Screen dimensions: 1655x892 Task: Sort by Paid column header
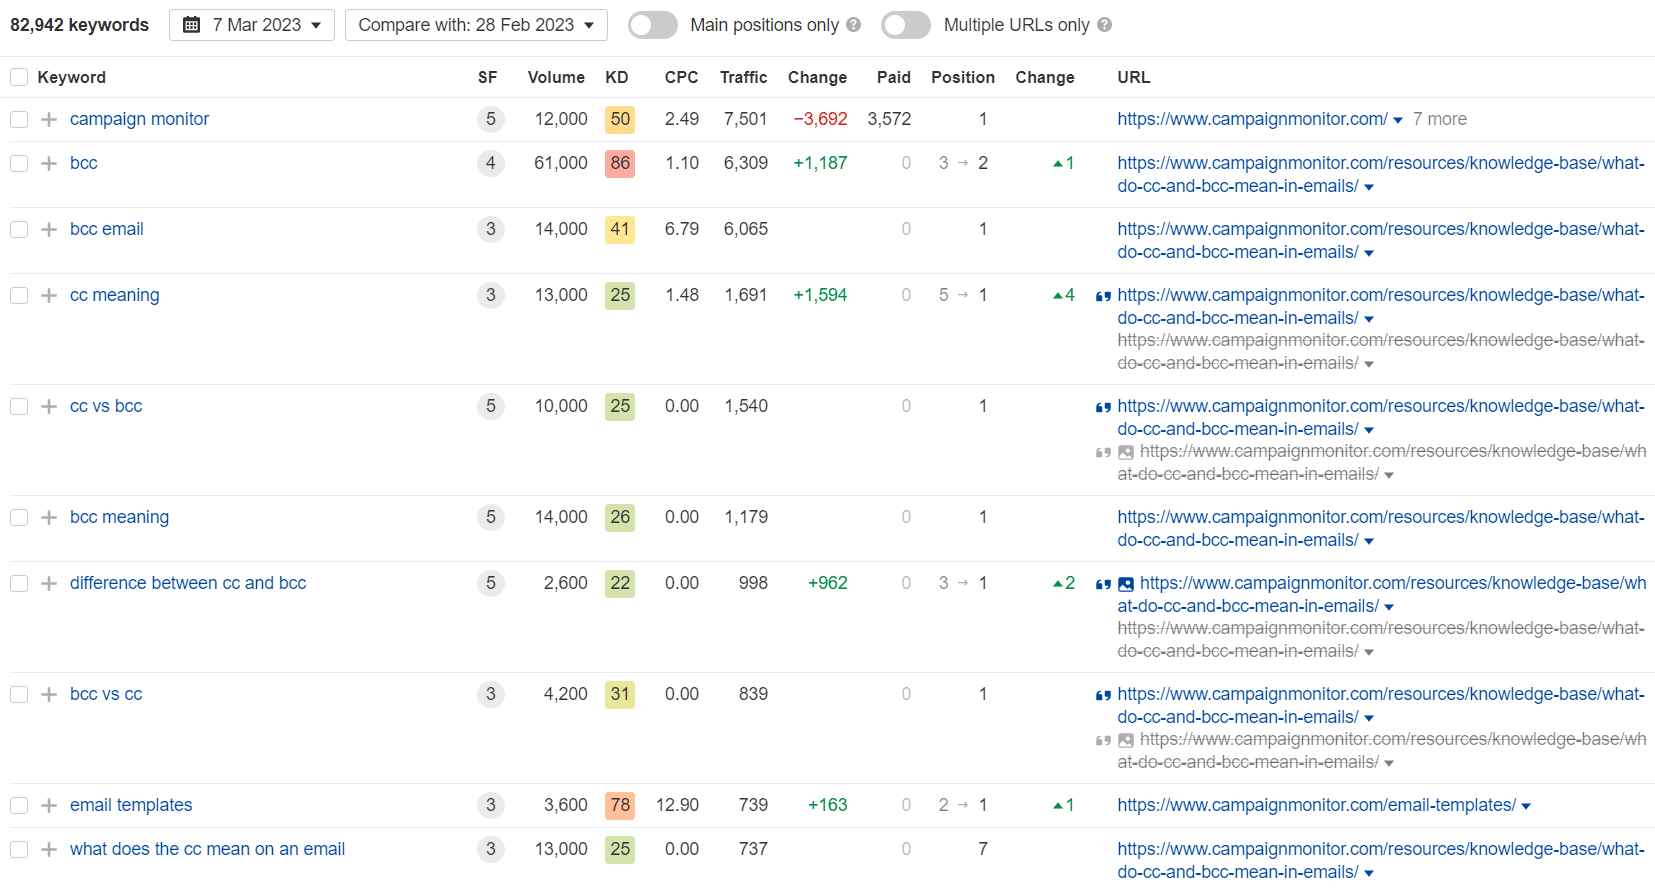894,77
